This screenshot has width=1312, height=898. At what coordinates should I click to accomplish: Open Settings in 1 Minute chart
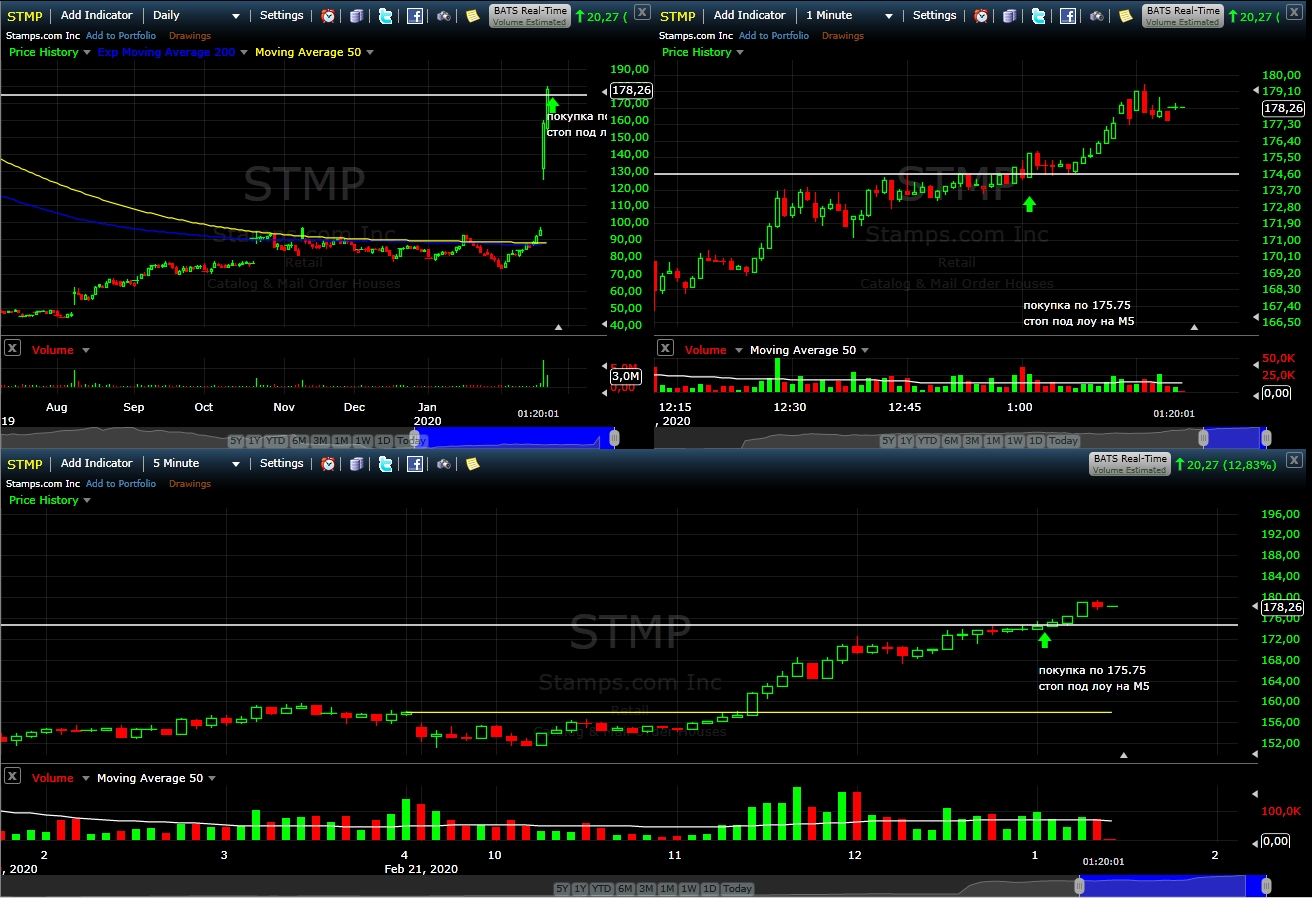pyautogui.click(x=934, y=16)
